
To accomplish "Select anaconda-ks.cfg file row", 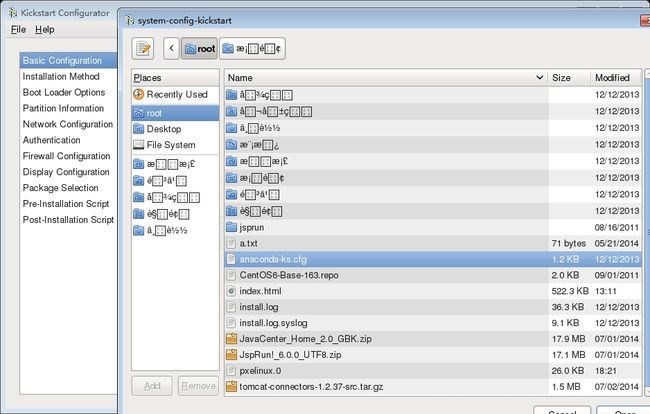I will pos(432,259).
